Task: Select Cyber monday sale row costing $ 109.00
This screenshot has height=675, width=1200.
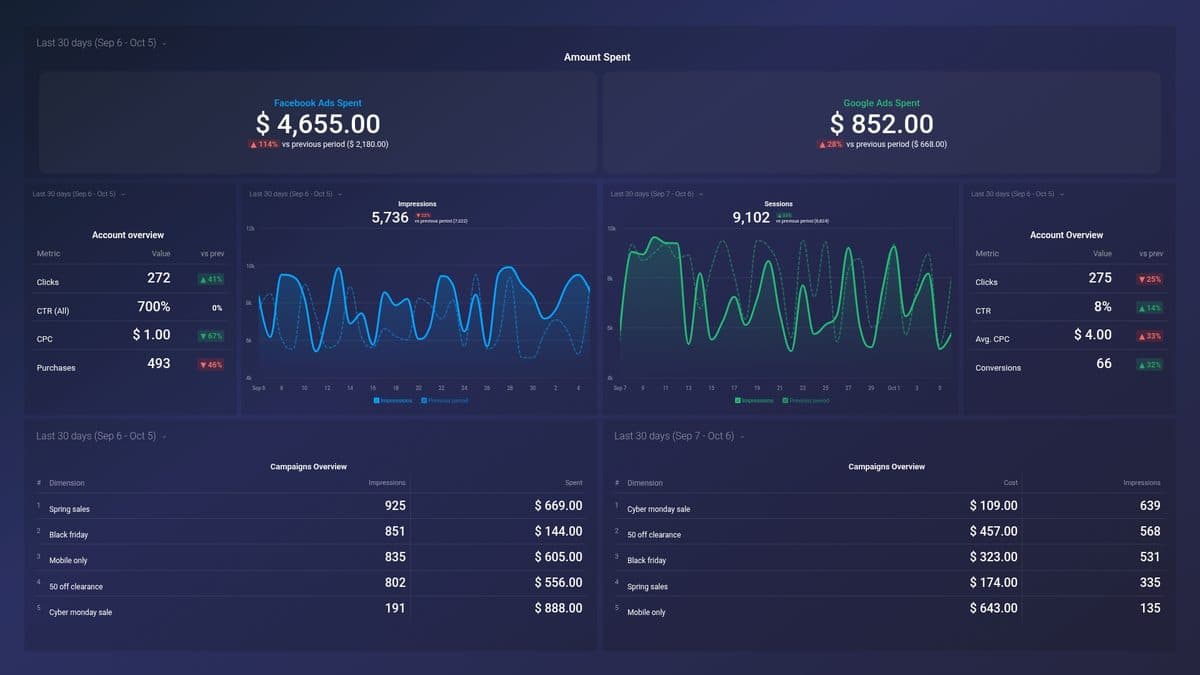Action: 888,506
